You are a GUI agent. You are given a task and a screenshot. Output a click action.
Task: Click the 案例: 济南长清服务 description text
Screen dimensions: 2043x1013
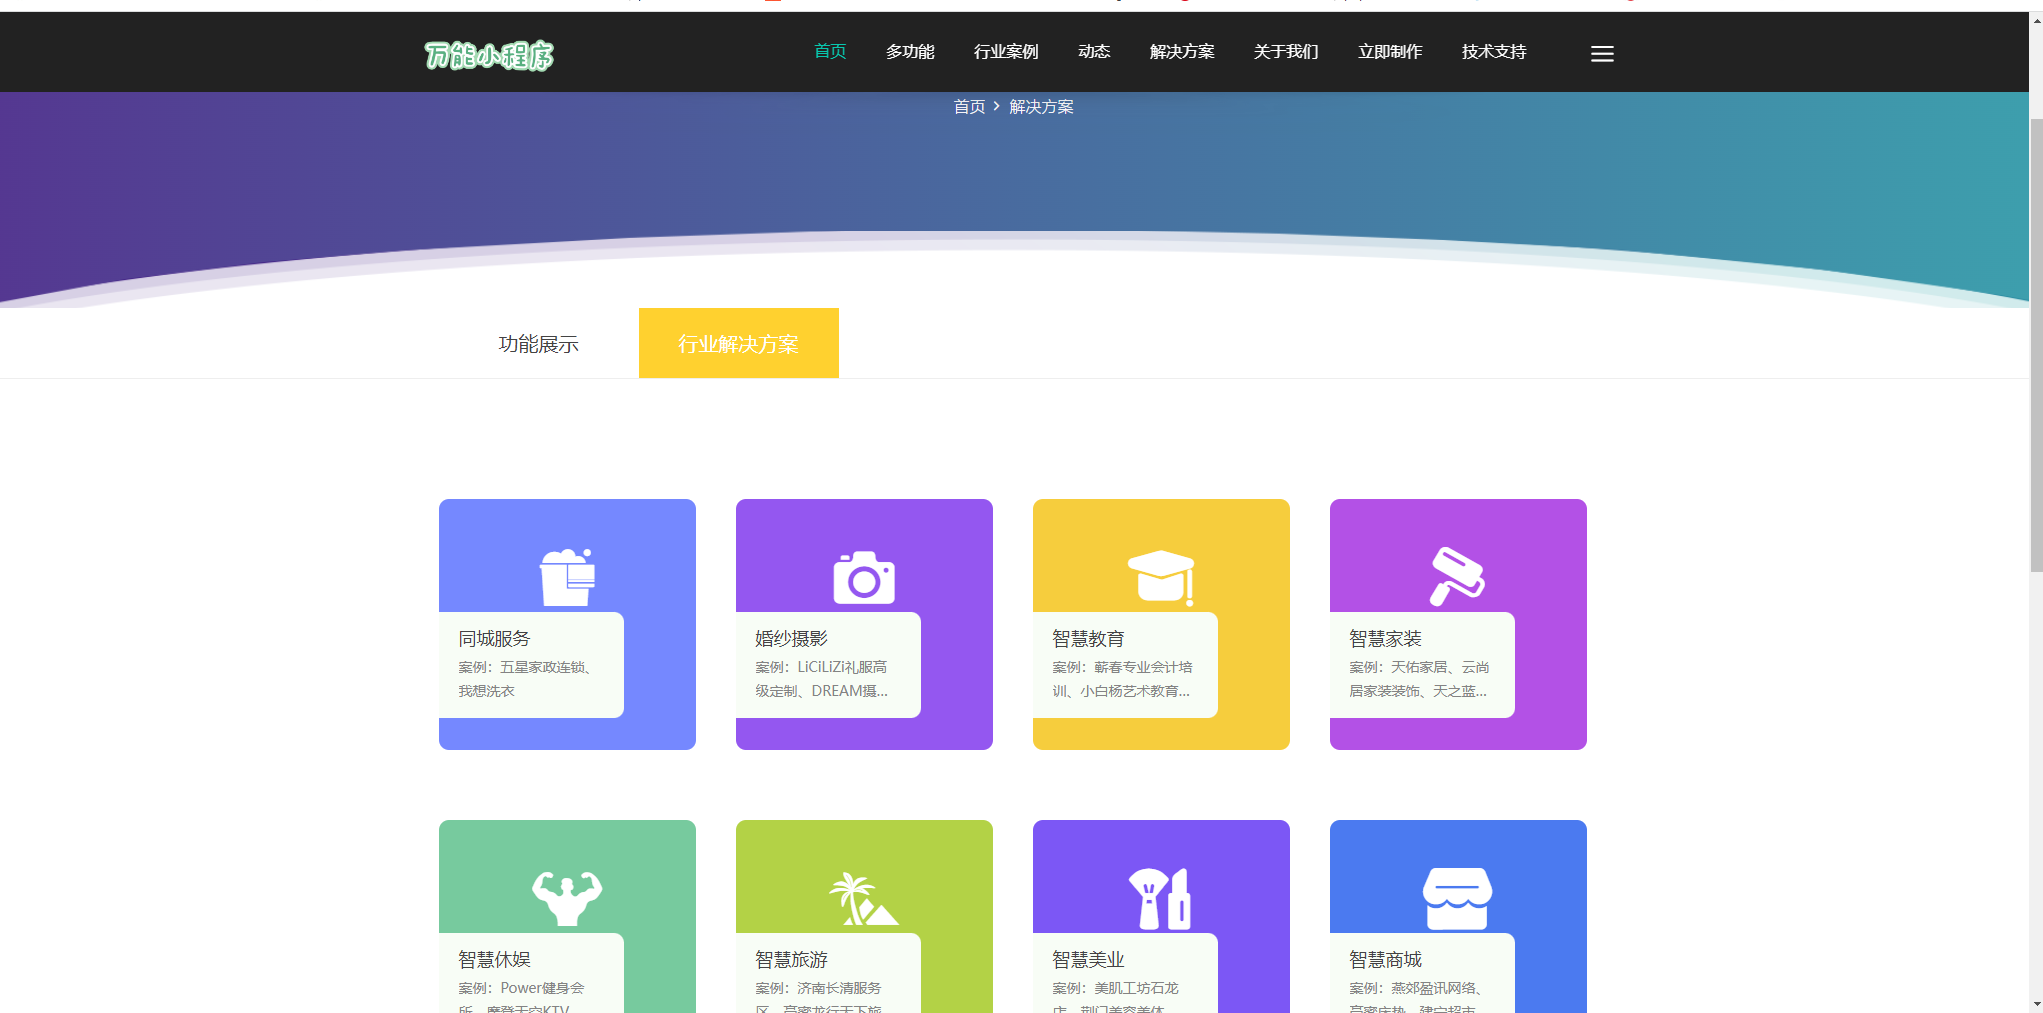[x=819, y=998]
